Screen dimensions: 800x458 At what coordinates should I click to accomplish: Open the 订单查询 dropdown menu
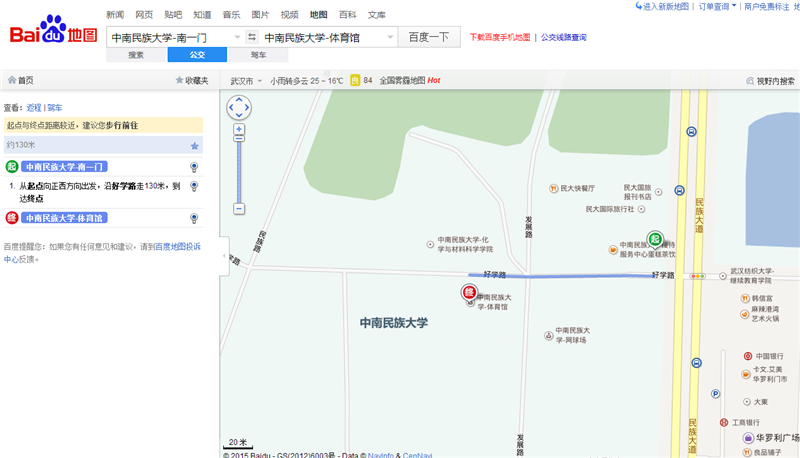[x=718, y=7]
